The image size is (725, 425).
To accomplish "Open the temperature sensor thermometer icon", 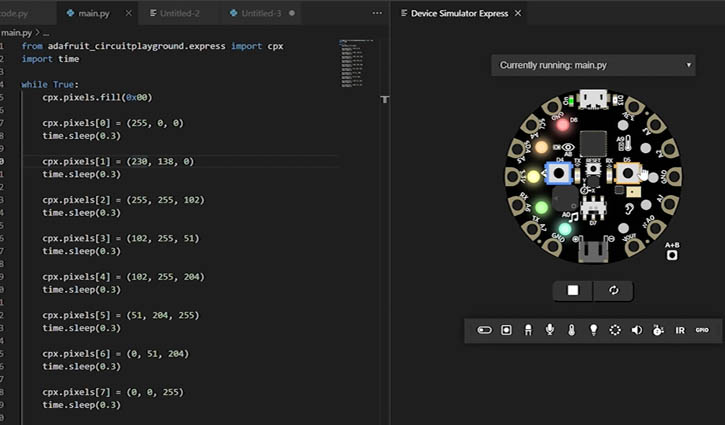I will [571, 330].
